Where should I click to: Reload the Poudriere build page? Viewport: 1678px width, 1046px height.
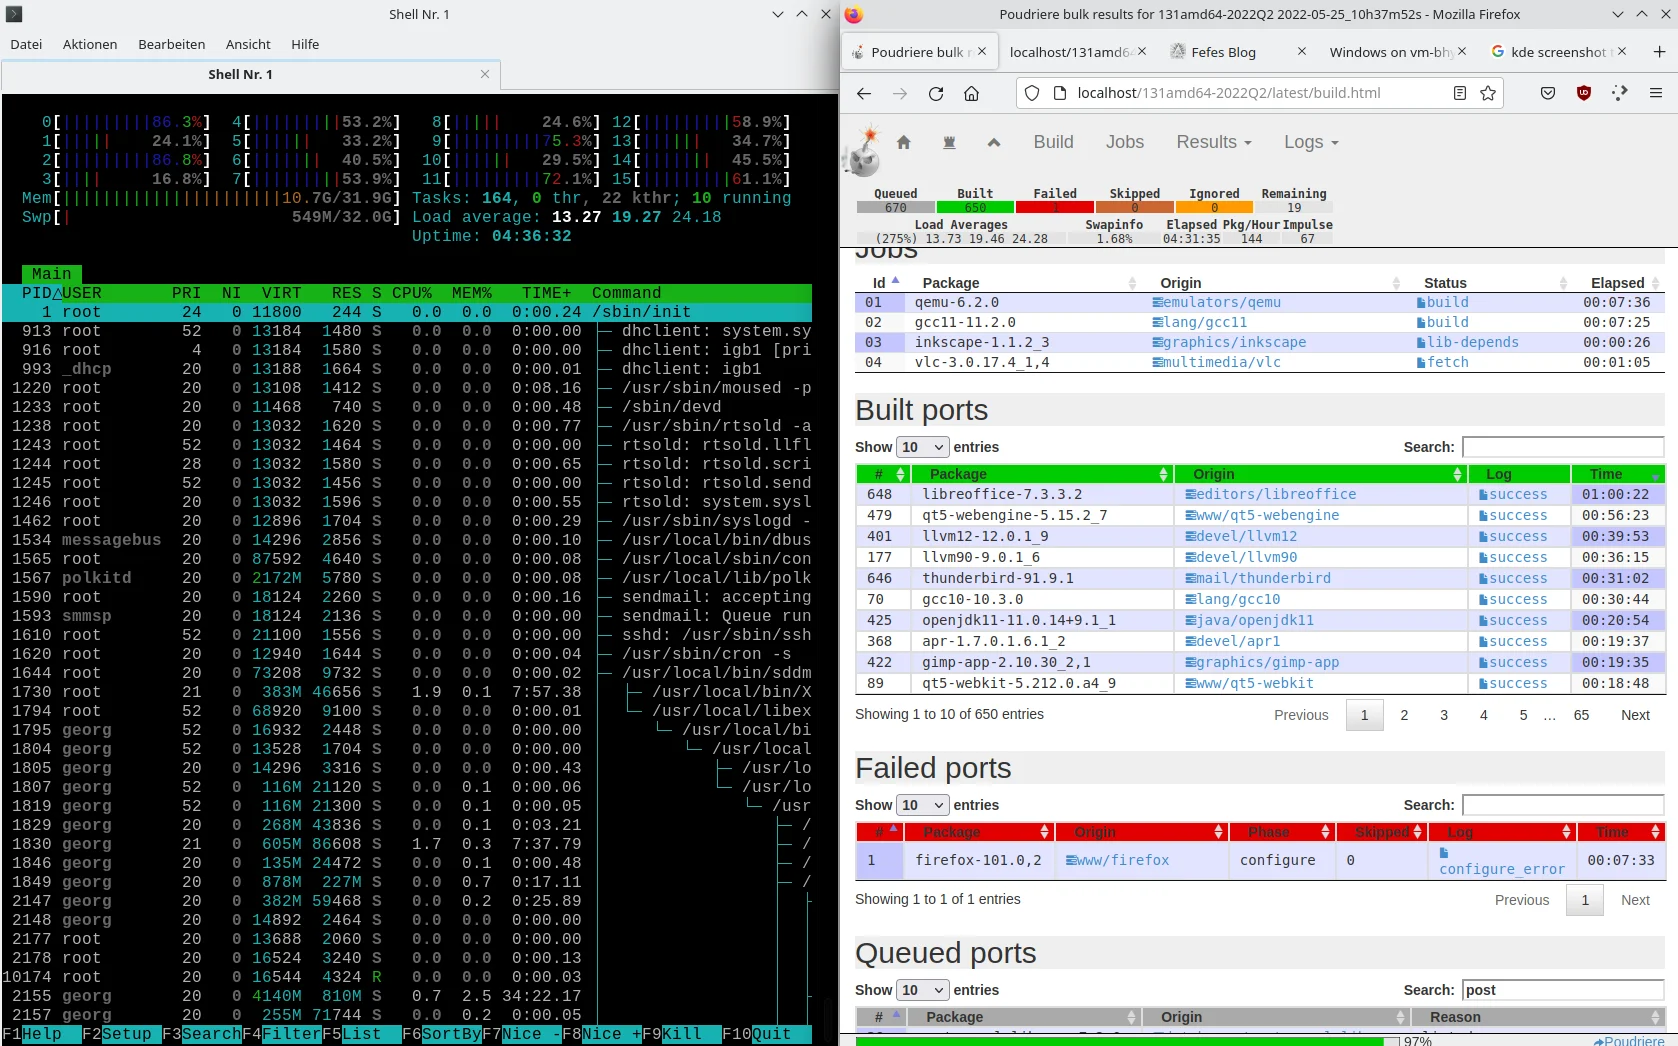click(x=936, y=93)
